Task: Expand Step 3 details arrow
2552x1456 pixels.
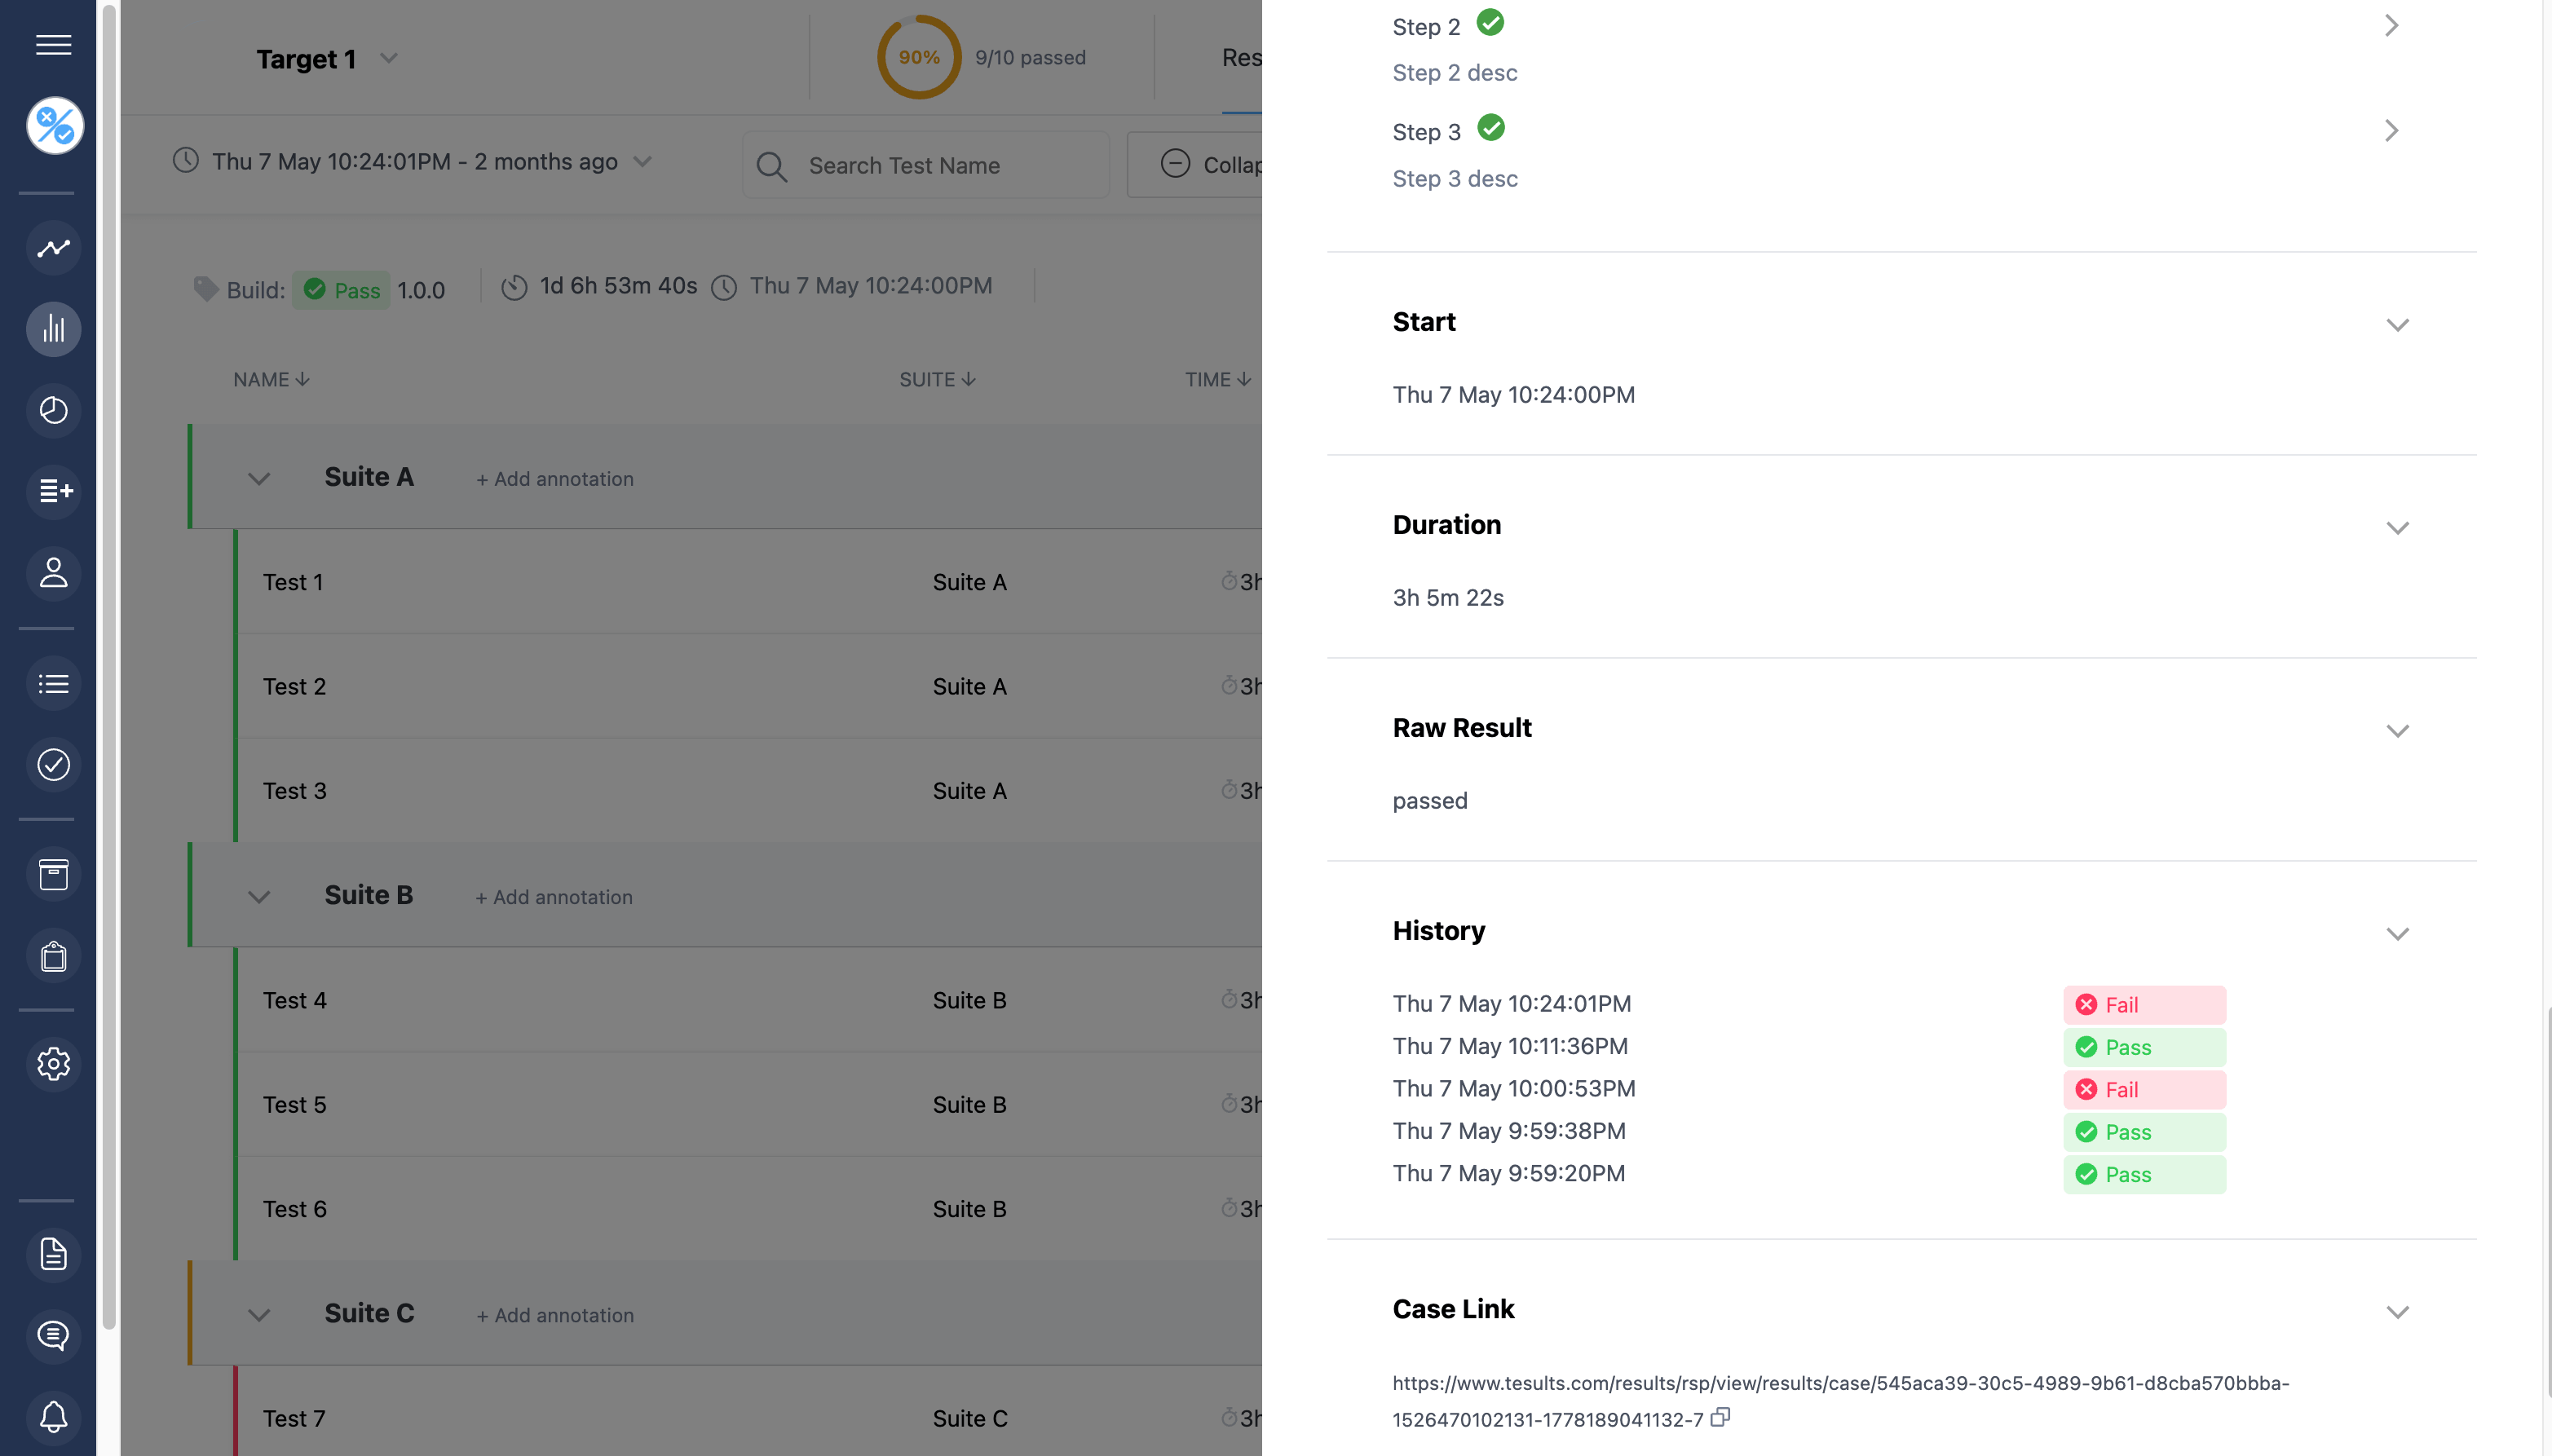Action: pos(2391,131)
